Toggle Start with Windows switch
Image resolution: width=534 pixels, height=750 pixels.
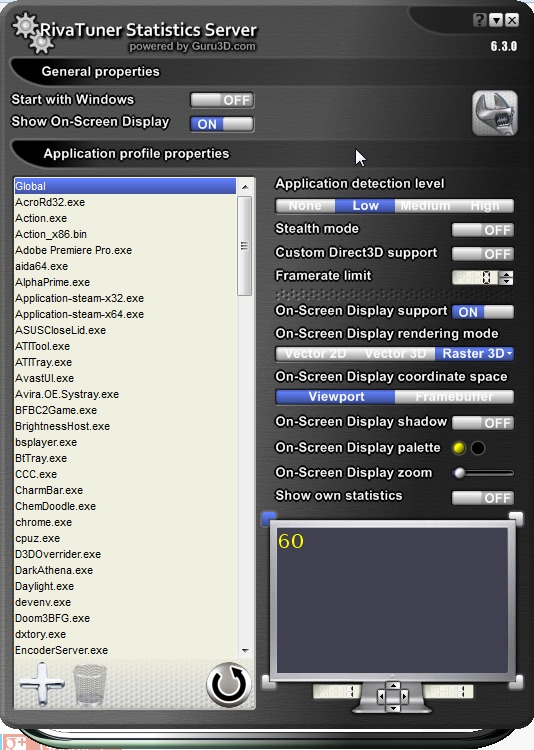click(x=222, y=100)
